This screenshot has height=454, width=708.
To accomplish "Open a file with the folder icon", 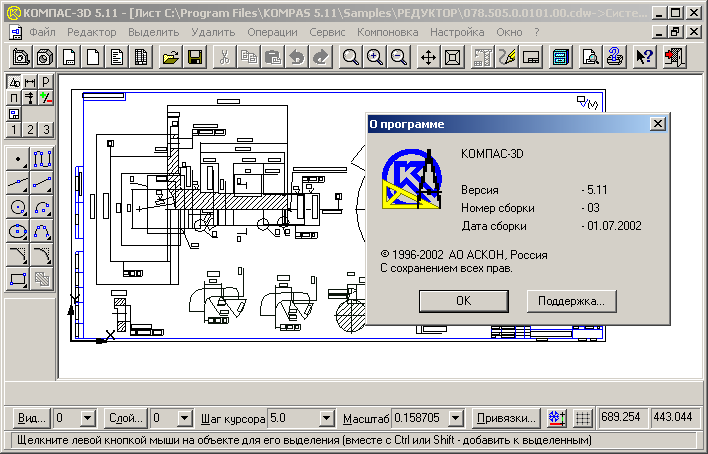I will point(171,57).
